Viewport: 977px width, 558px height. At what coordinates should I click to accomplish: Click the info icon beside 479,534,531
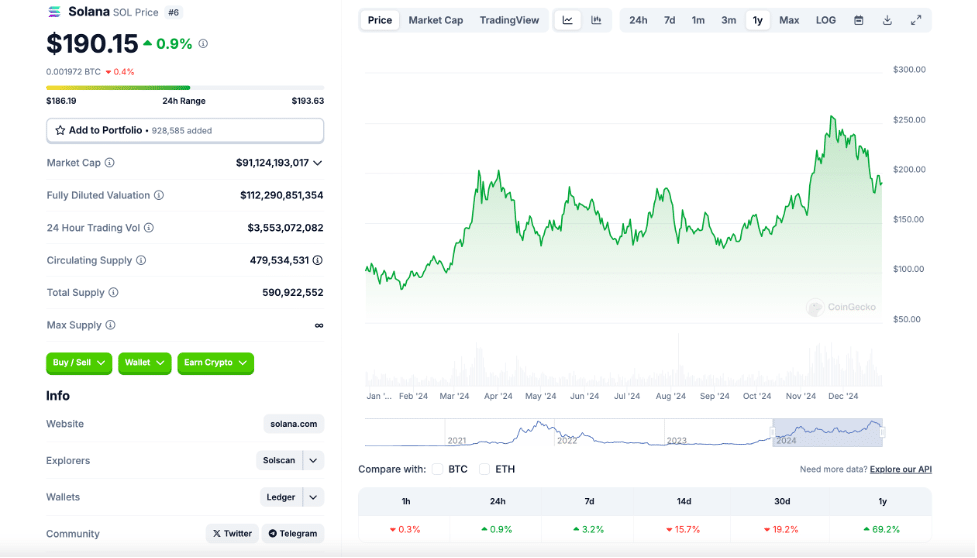318,260
